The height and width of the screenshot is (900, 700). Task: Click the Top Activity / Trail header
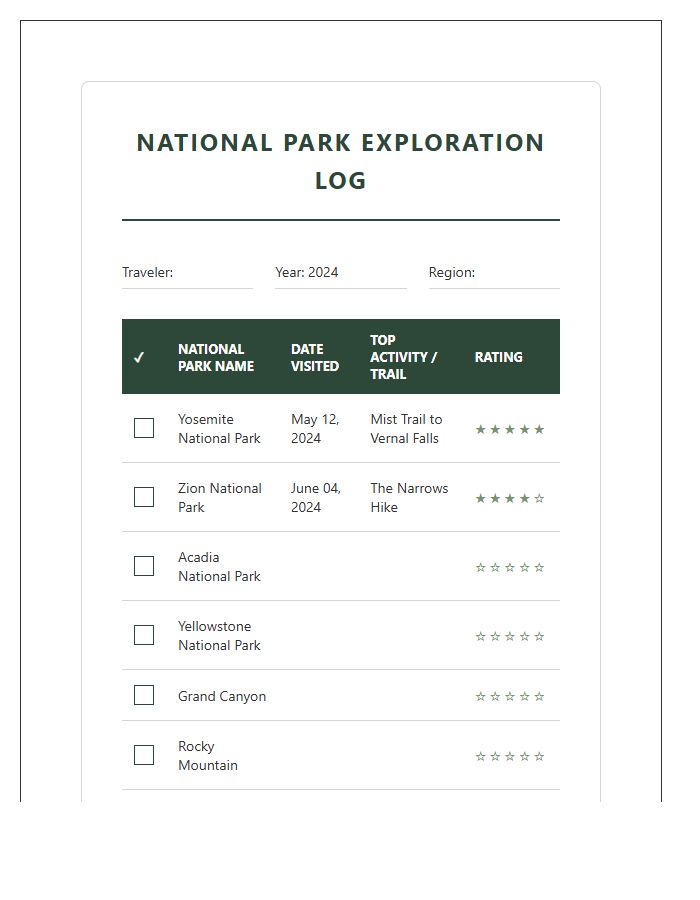tap(403, 357)
